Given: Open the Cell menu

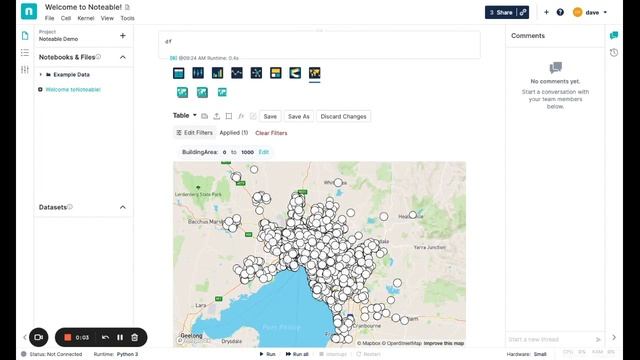Looking at the screenshot, I should click(66, 18).
